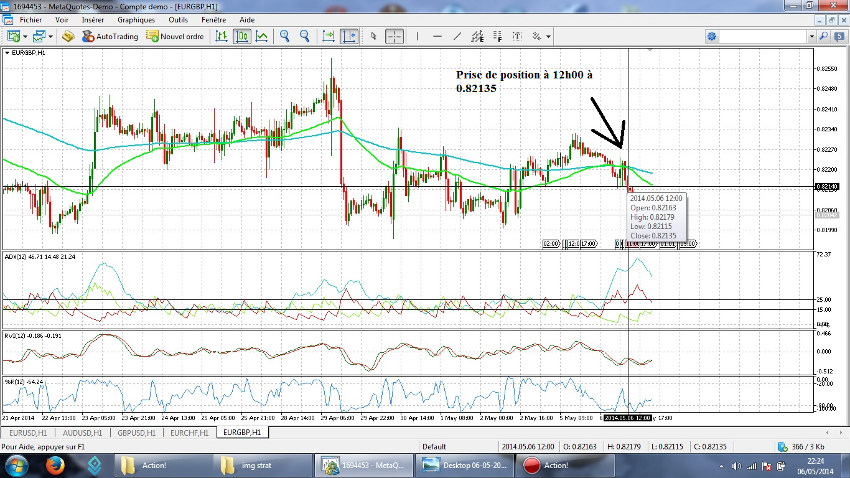Click the MetaTrader icon in menu bar
The image size is (850, 478).
[x=8, y=20]
